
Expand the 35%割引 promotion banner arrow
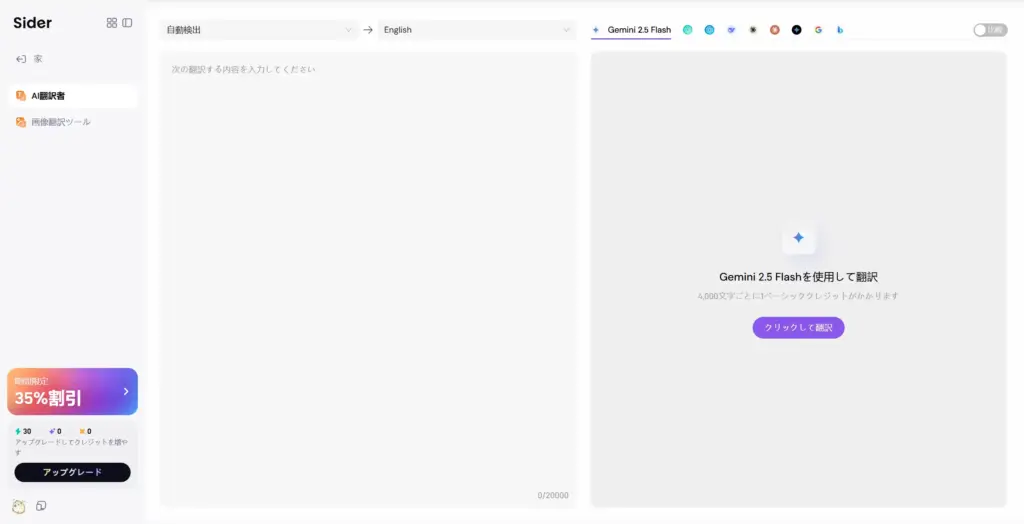126,391
